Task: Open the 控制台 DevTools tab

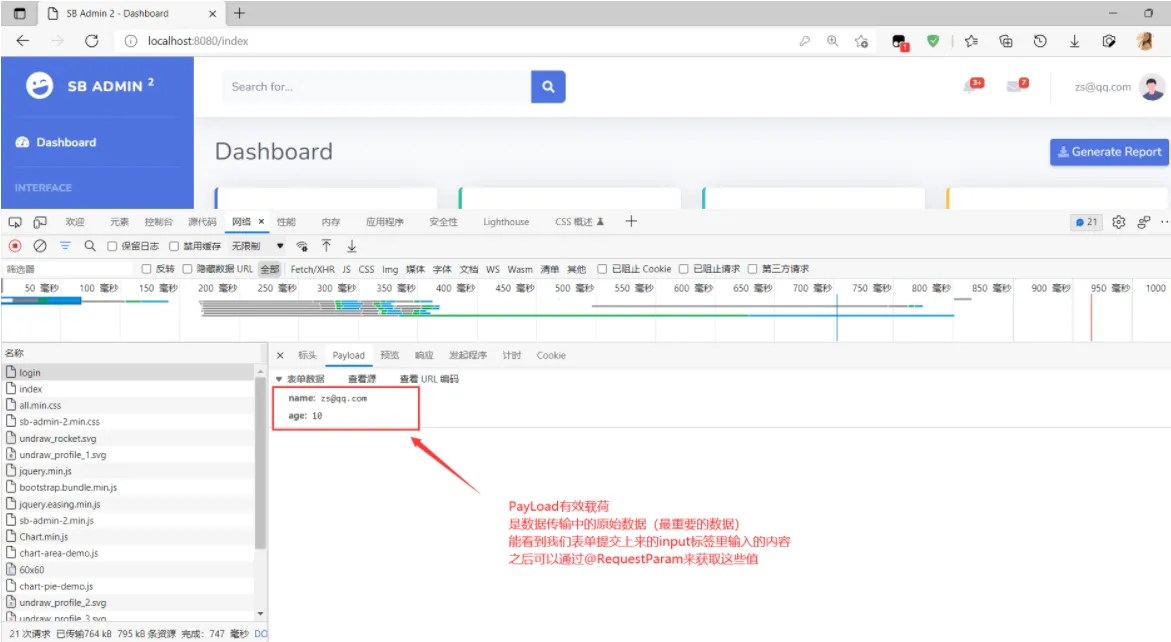Action: click(x=158, y=222)
